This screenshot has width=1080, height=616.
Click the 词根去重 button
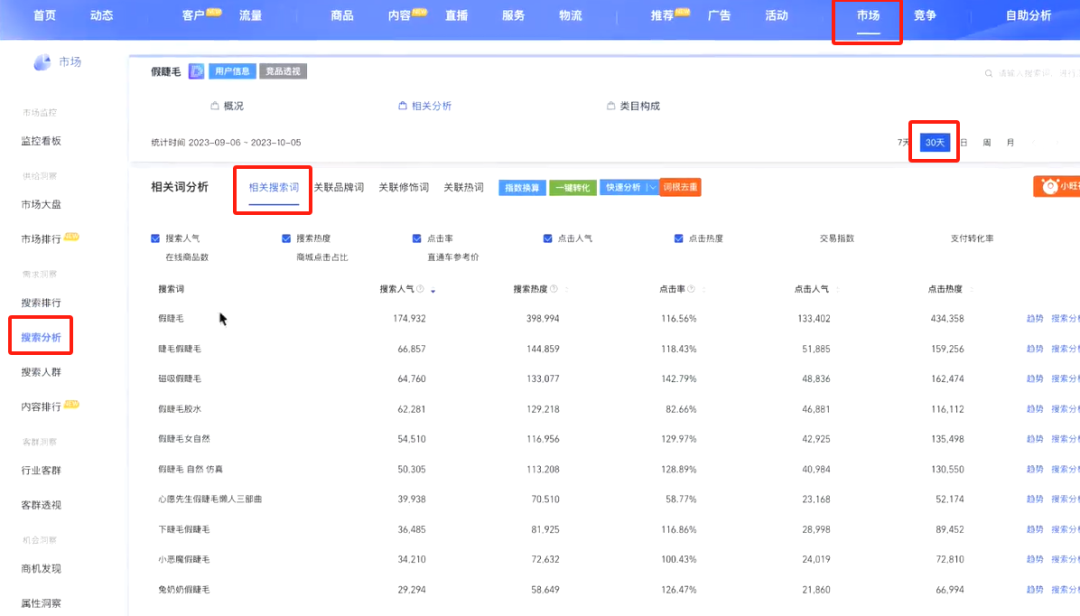pyautogui.click(x=680, y=187)
